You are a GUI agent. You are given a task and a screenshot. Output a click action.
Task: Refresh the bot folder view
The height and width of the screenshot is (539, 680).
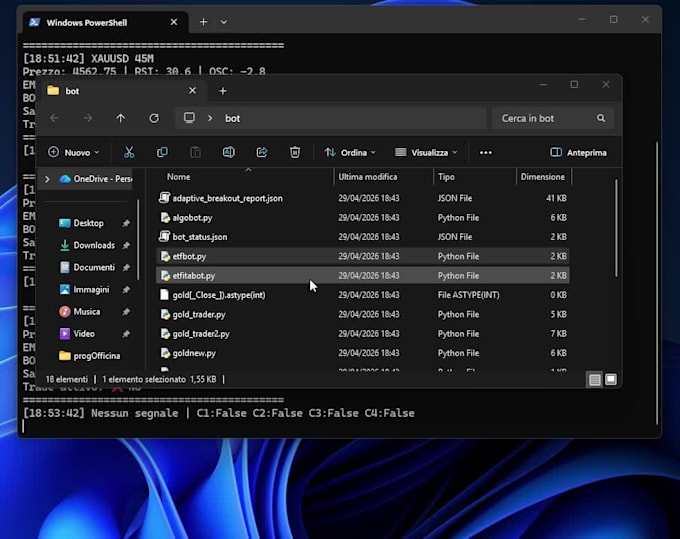pos(154,118)
